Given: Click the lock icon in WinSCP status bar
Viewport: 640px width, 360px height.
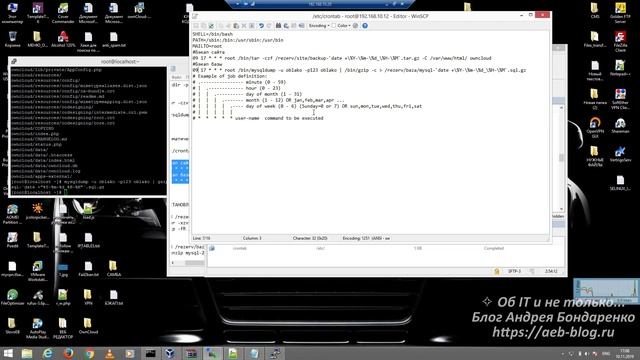Looking at the screenshot, I should pos(497,271).
